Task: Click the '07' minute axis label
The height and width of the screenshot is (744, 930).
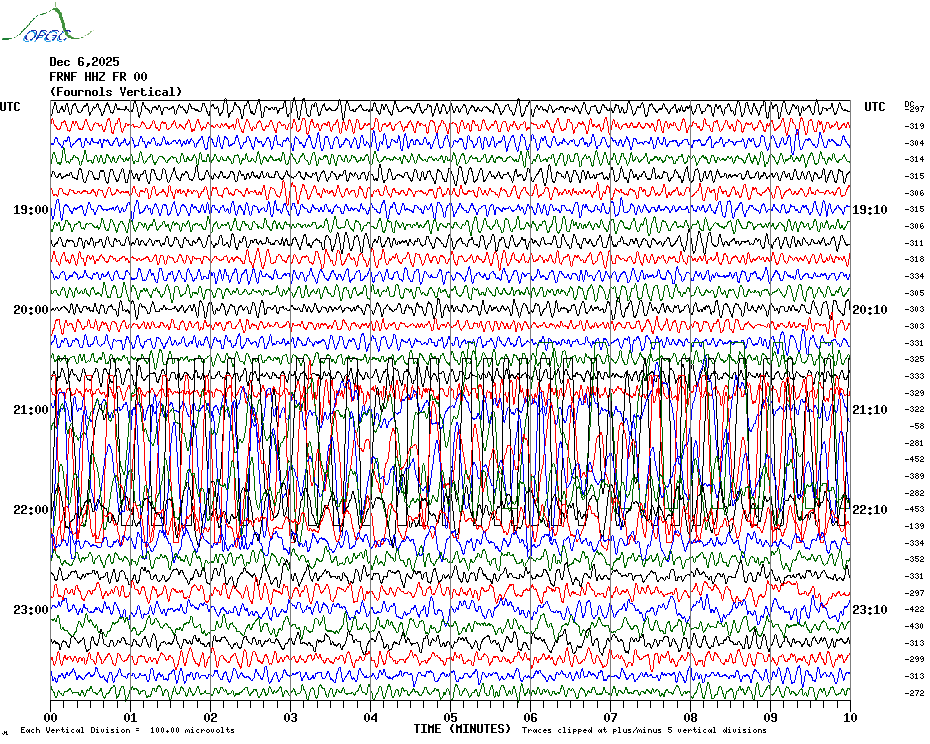Action: (x=611, y=717)
